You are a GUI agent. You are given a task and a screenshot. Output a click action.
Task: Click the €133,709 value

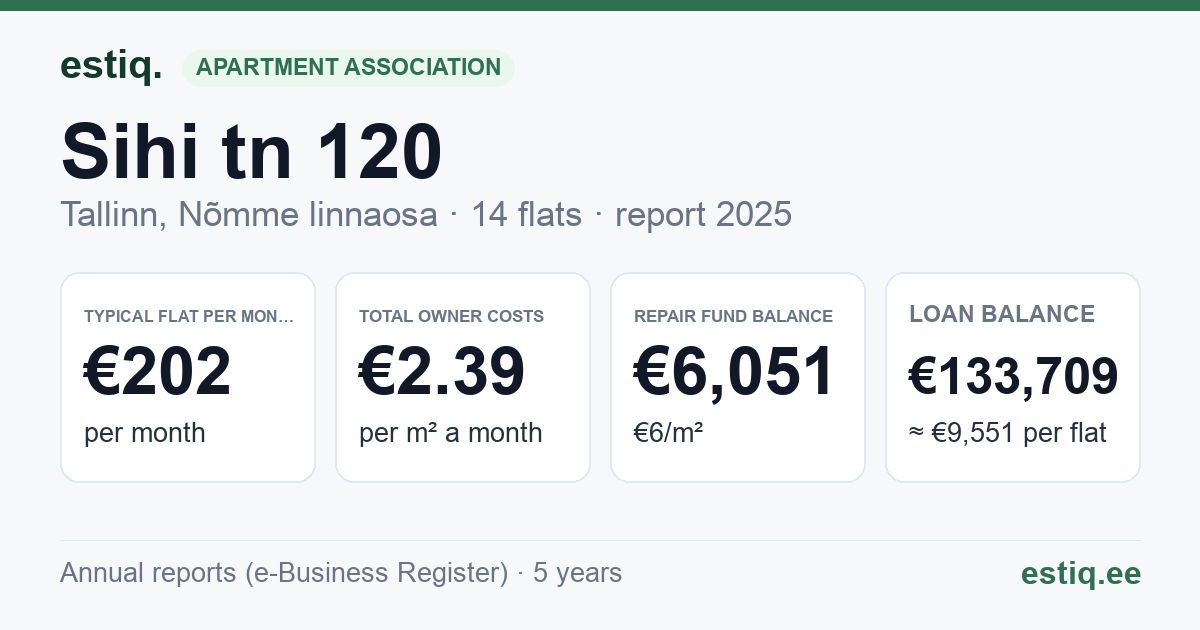1013,376
